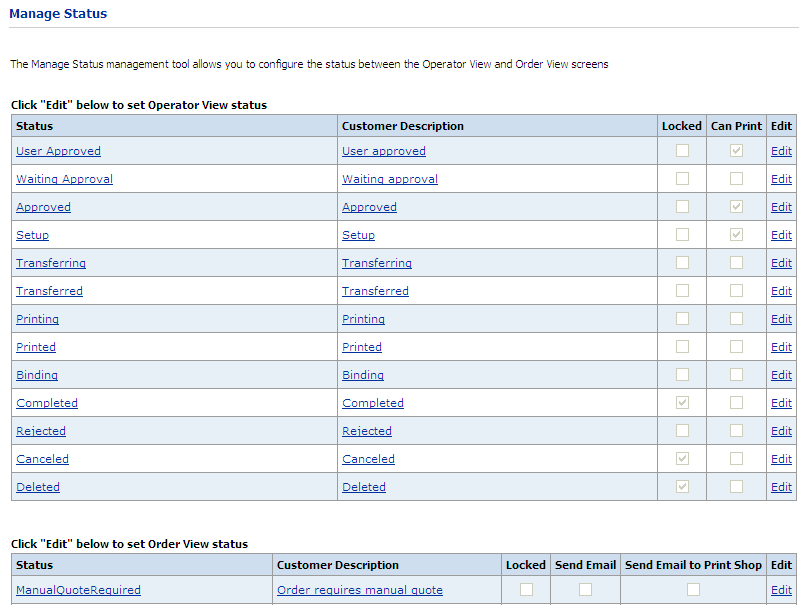Open the Rejected status link
806x605 pixels.
tap(41, 431)
